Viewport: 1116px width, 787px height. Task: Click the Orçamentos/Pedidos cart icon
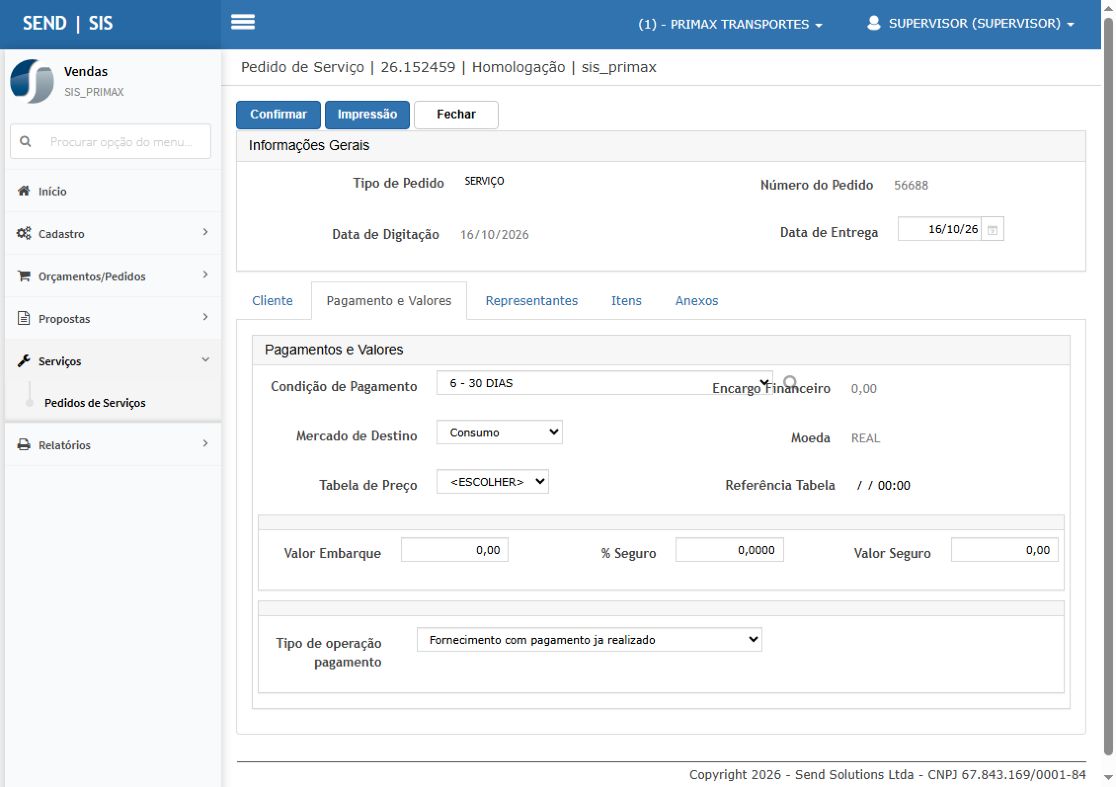[23, 276]
